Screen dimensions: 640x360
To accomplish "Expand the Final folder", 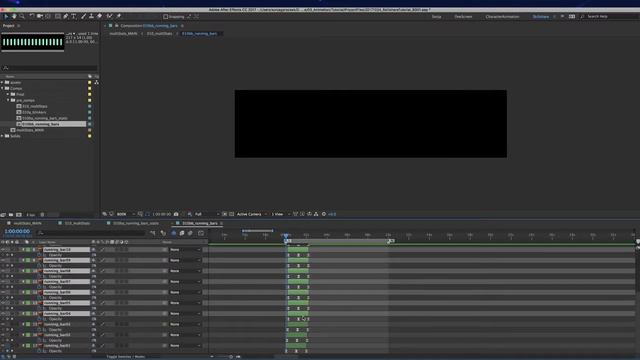I will 8,94.
